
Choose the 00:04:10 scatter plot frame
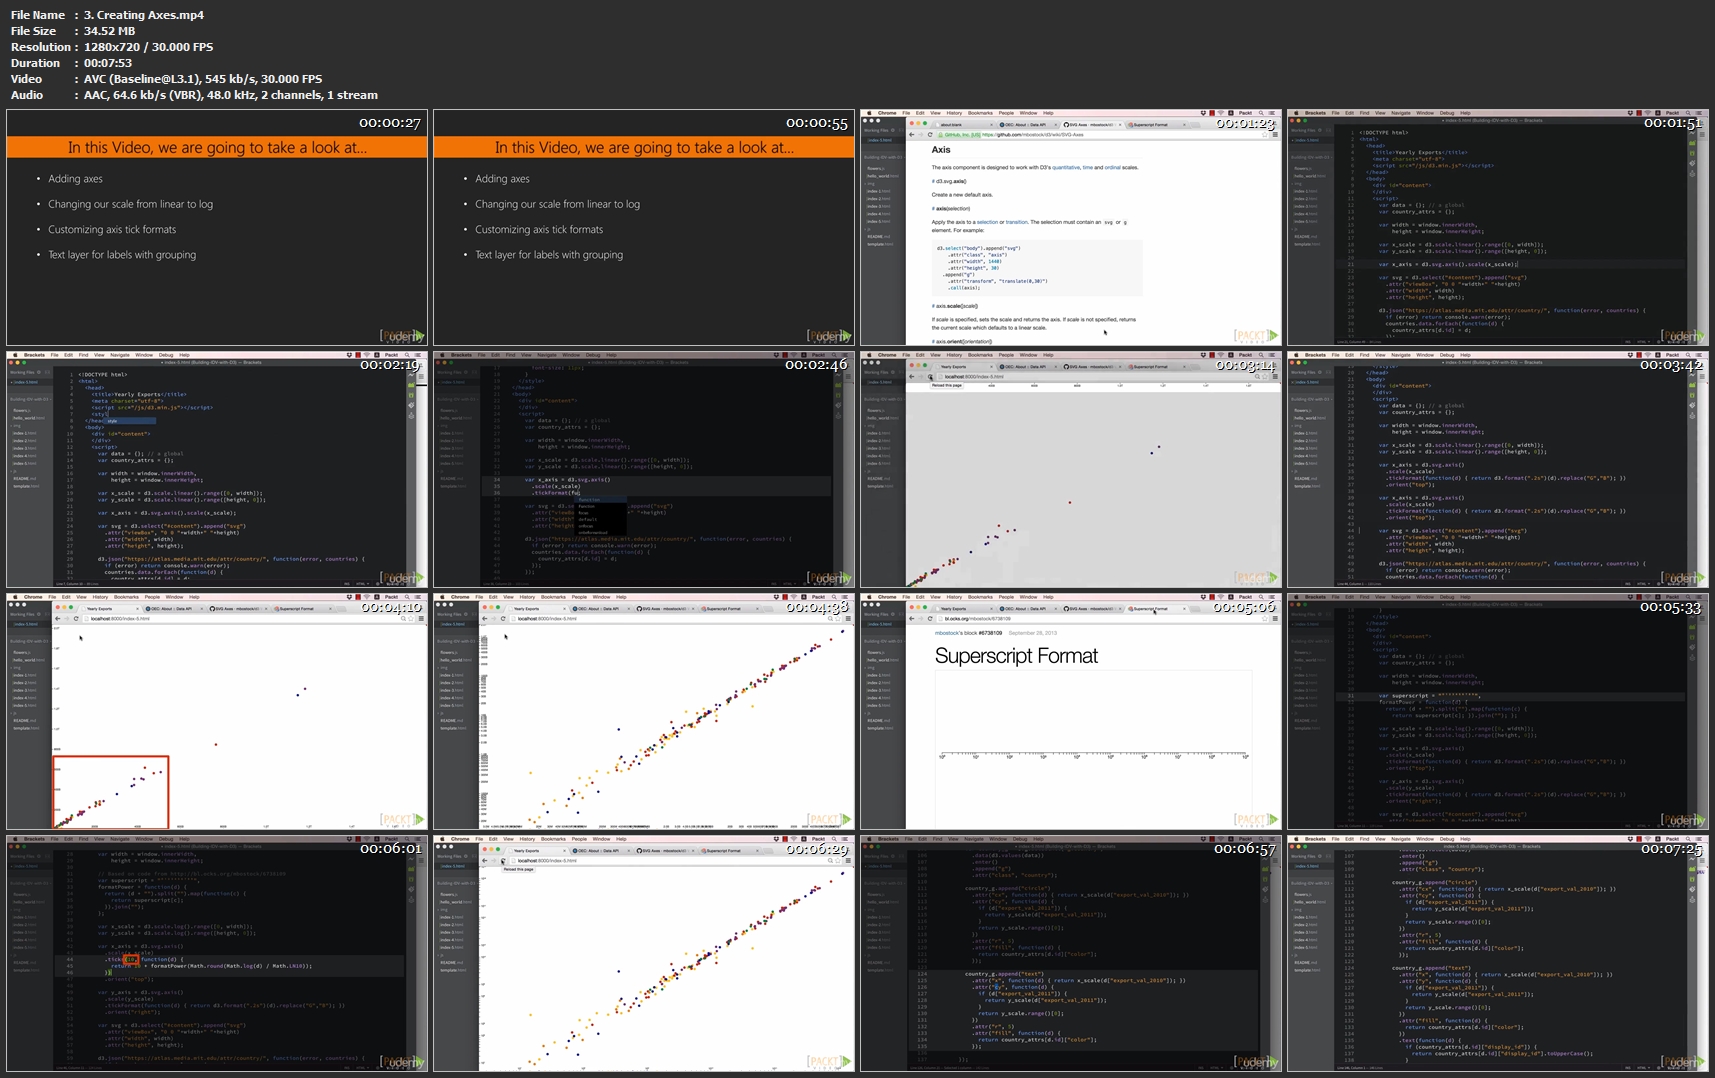tap(217, 711)
